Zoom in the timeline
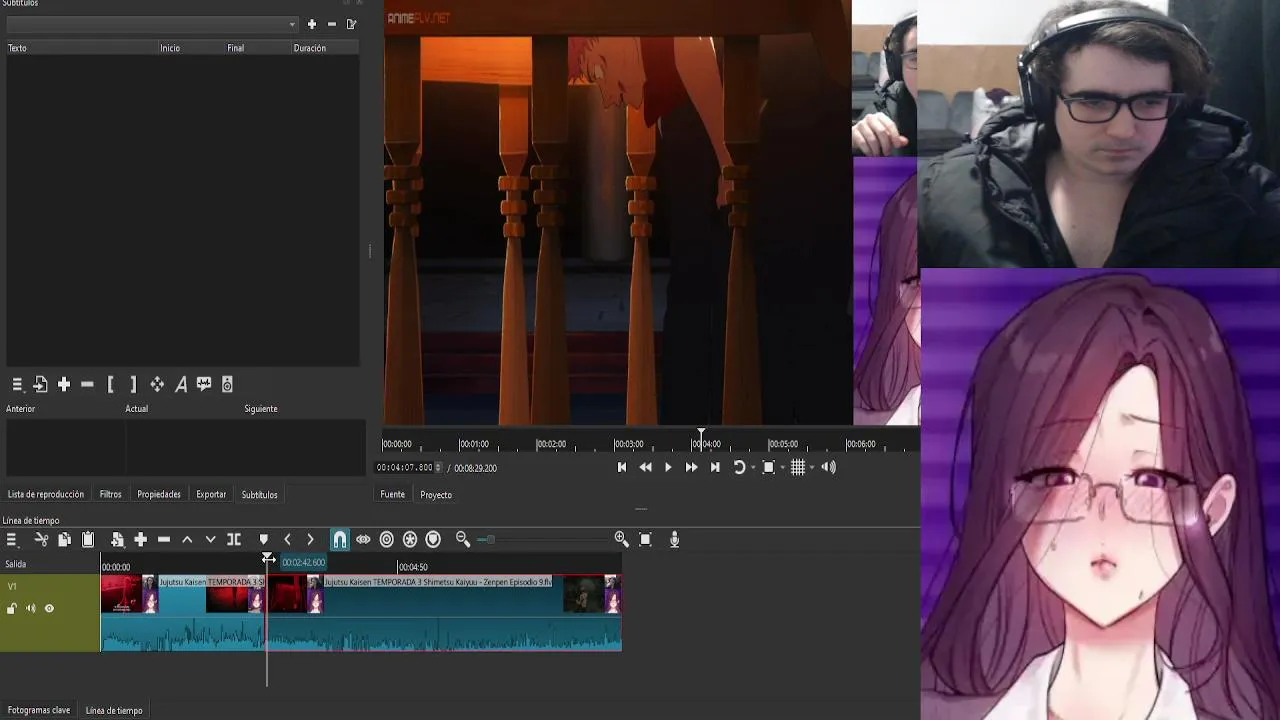This screenshot has width=1280, height=720. click(x=622, y=539)
